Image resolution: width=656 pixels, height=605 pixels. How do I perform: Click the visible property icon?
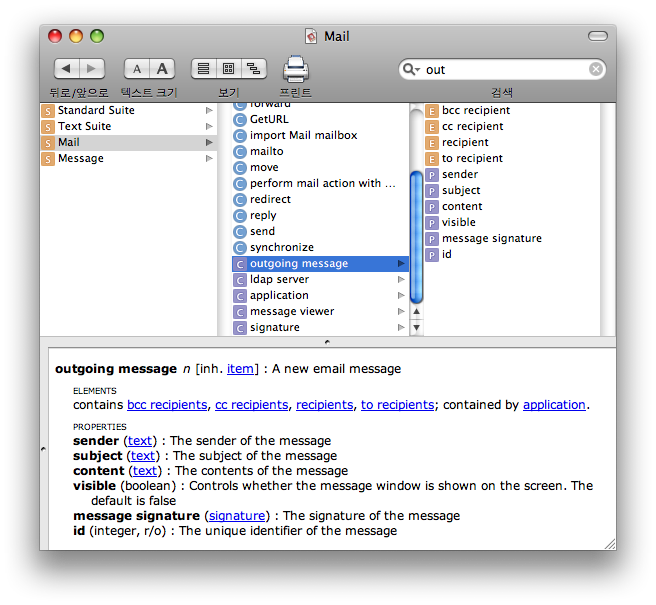click(432, 223)
